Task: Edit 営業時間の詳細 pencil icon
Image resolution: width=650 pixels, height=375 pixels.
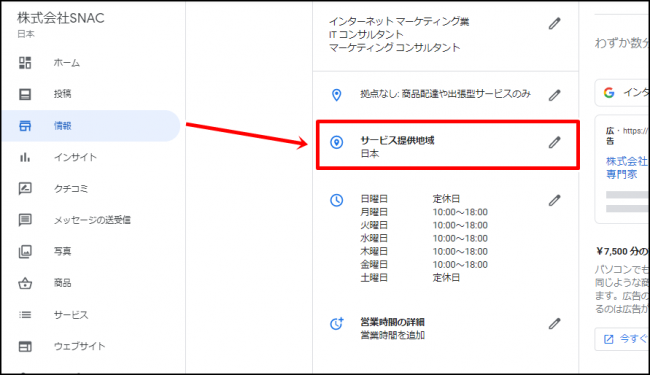Action: click(x=554, y=324)
